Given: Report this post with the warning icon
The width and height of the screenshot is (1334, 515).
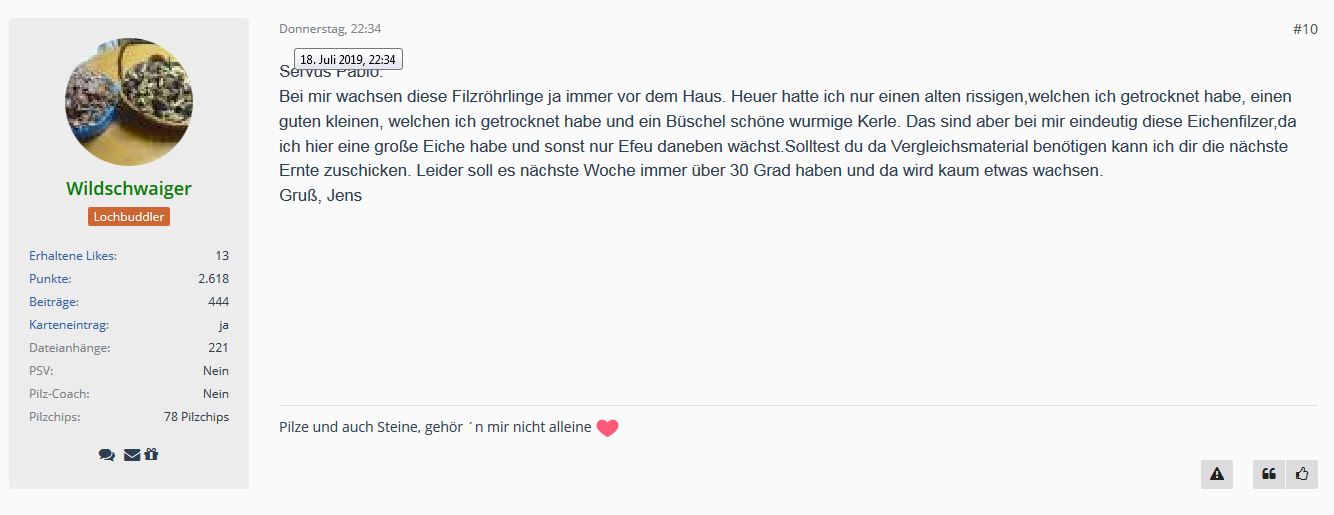Looking at the screenshot, I should click(1217, 474).
